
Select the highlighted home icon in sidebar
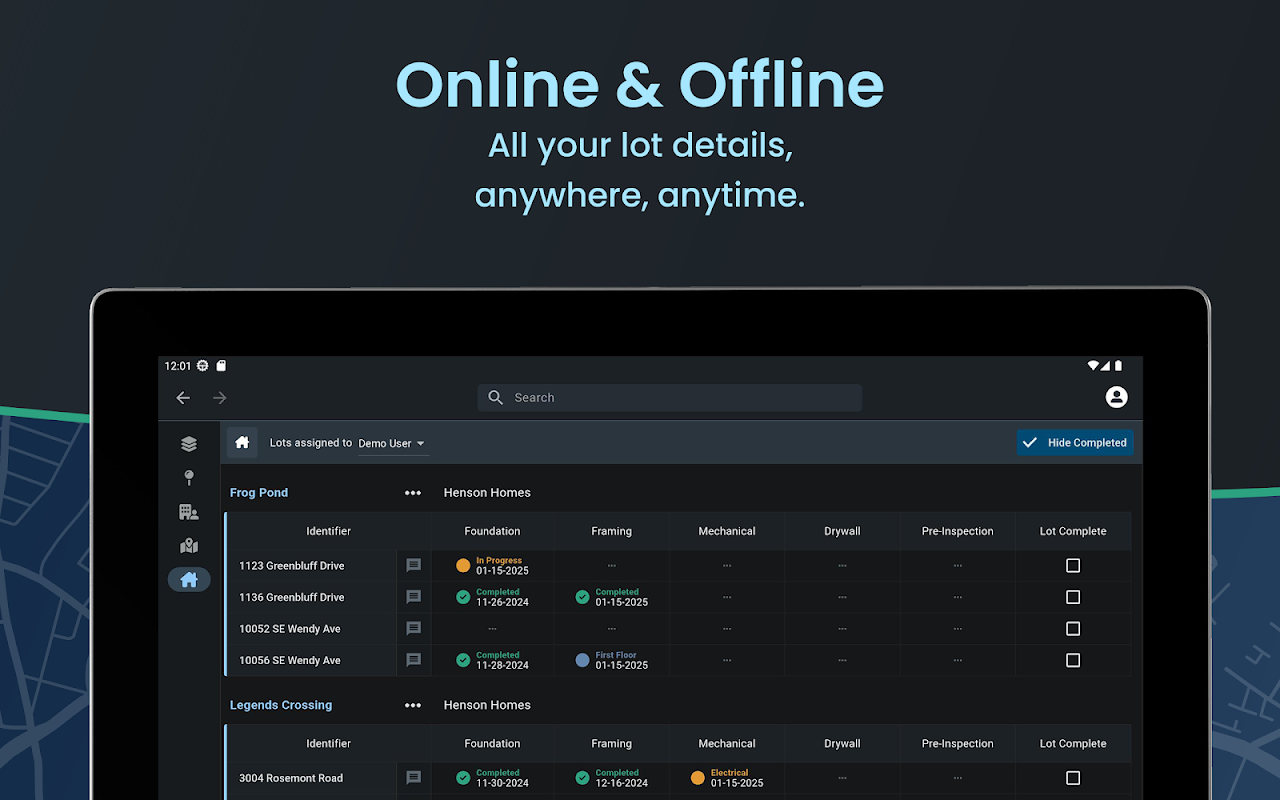tap(189, 579)
